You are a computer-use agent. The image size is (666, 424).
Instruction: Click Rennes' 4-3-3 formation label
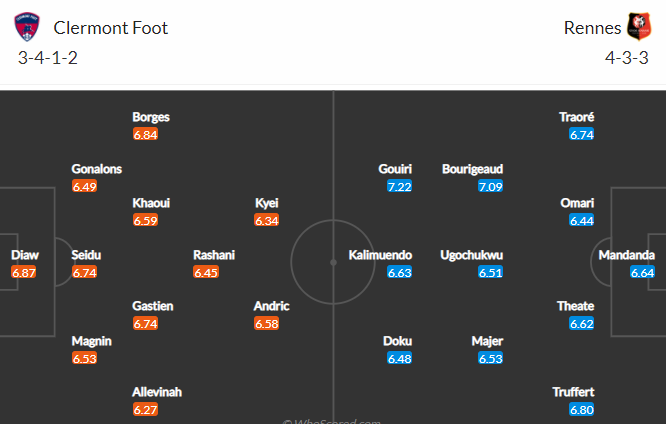[626, 58]
